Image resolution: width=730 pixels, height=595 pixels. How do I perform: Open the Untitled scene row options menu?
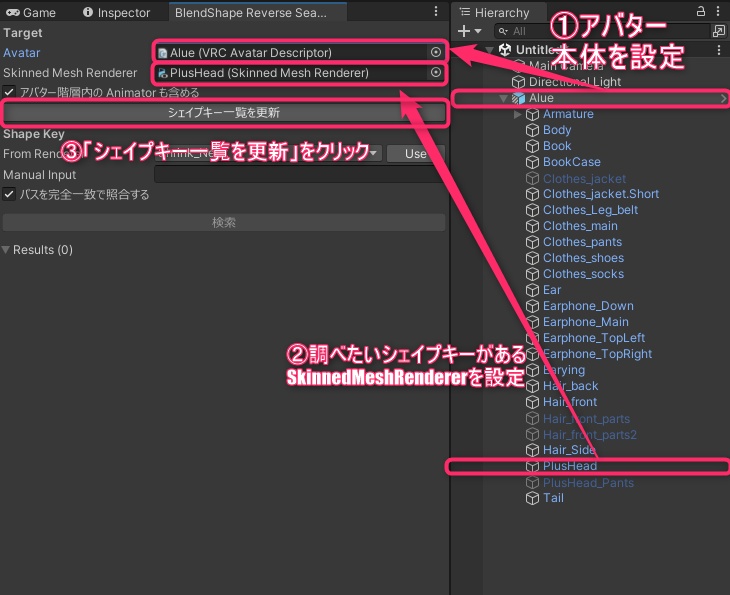pyautogui.click(x=719, y=49)
